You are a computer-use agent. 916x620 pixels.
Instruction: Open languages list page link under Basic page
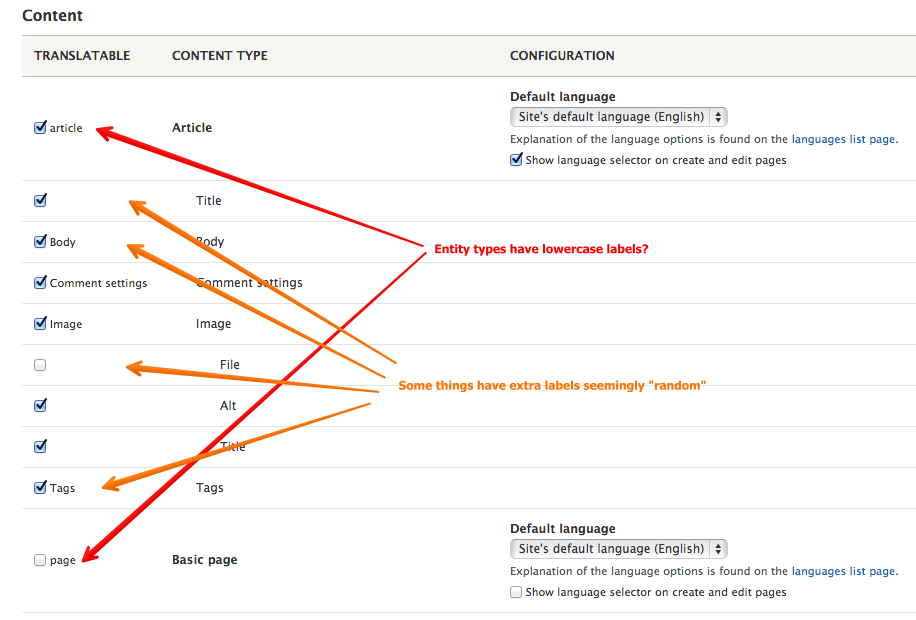coord(843,571)
